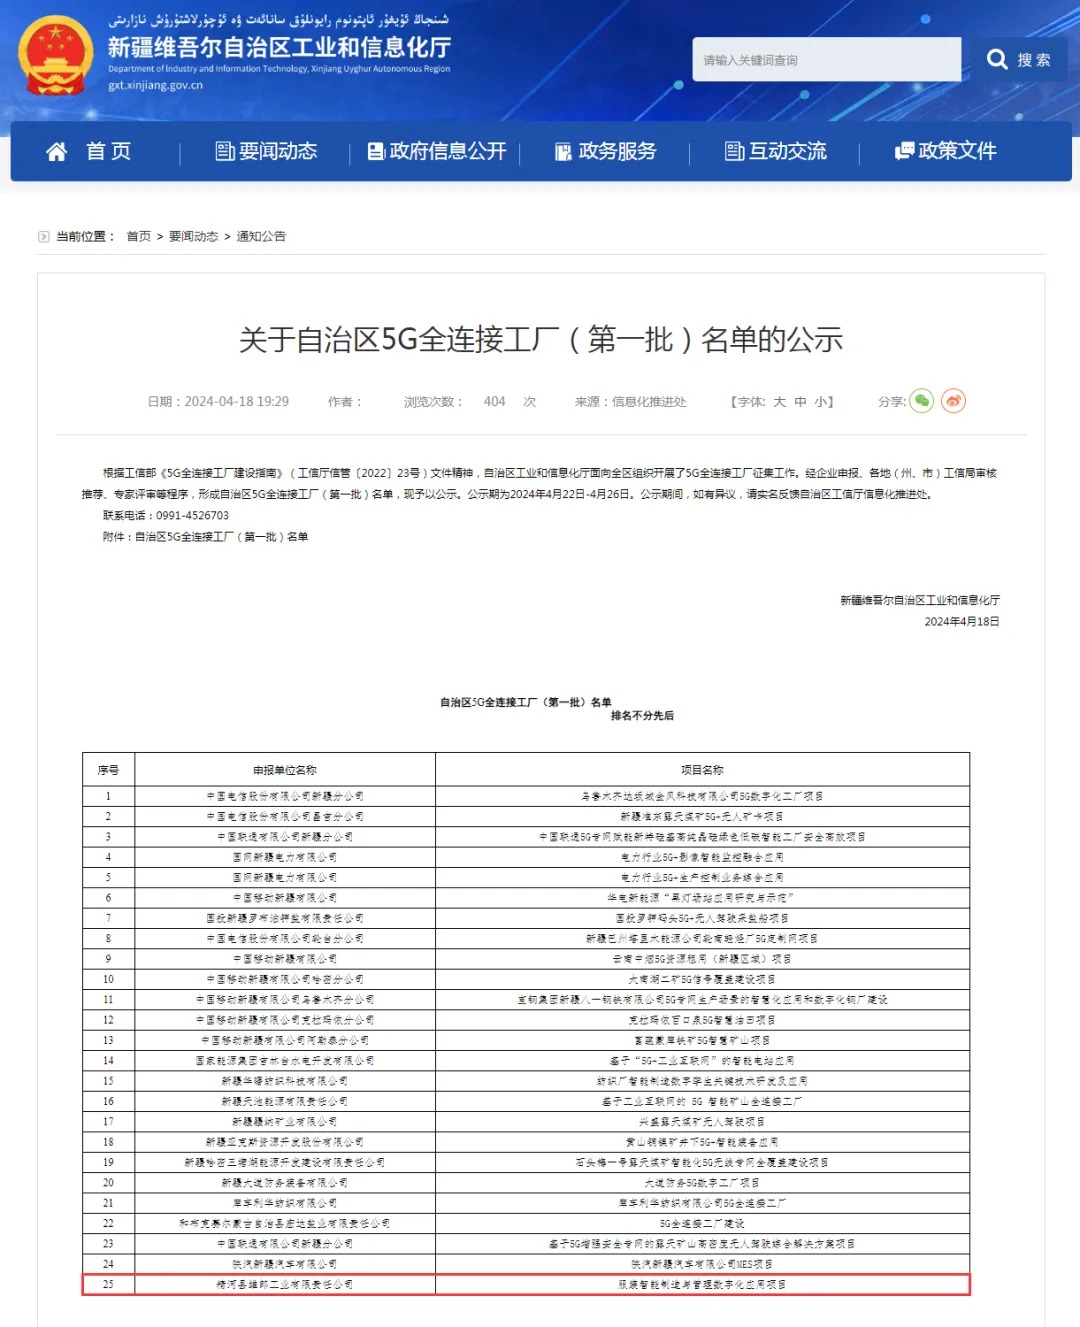This screenshot has height=1327, width=1080.
Task: Click the 排名不分先后 note
Action: (x=642, y=716)
